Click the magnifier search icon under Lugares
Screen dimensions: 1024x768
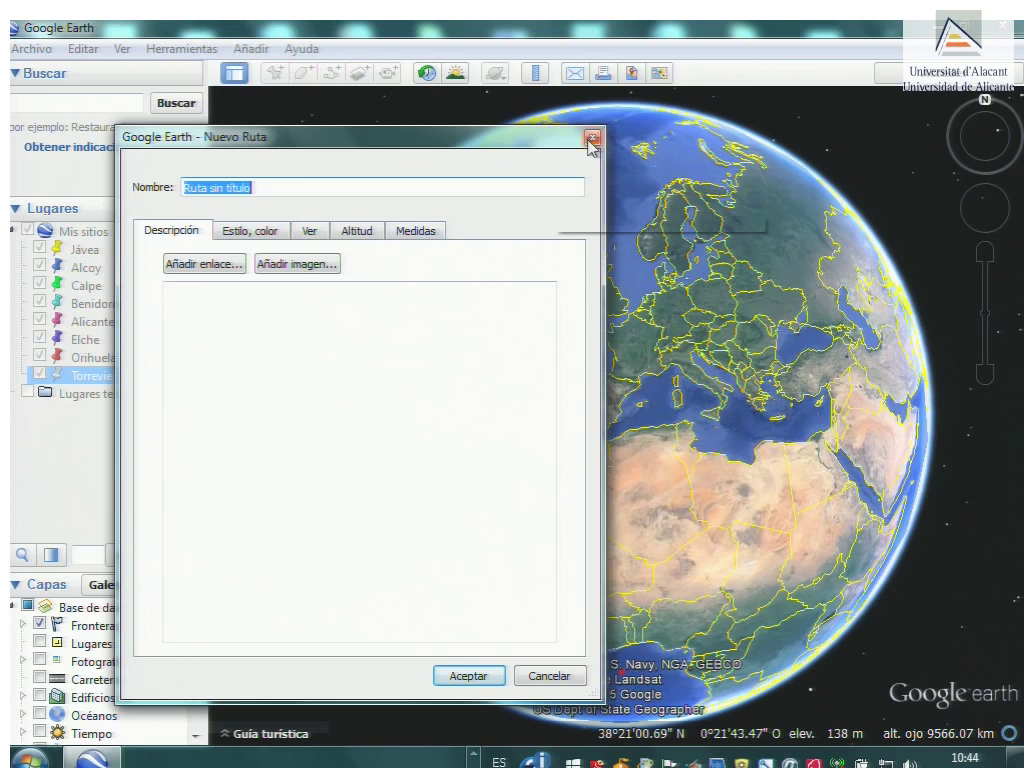click(x=22, y=555)
